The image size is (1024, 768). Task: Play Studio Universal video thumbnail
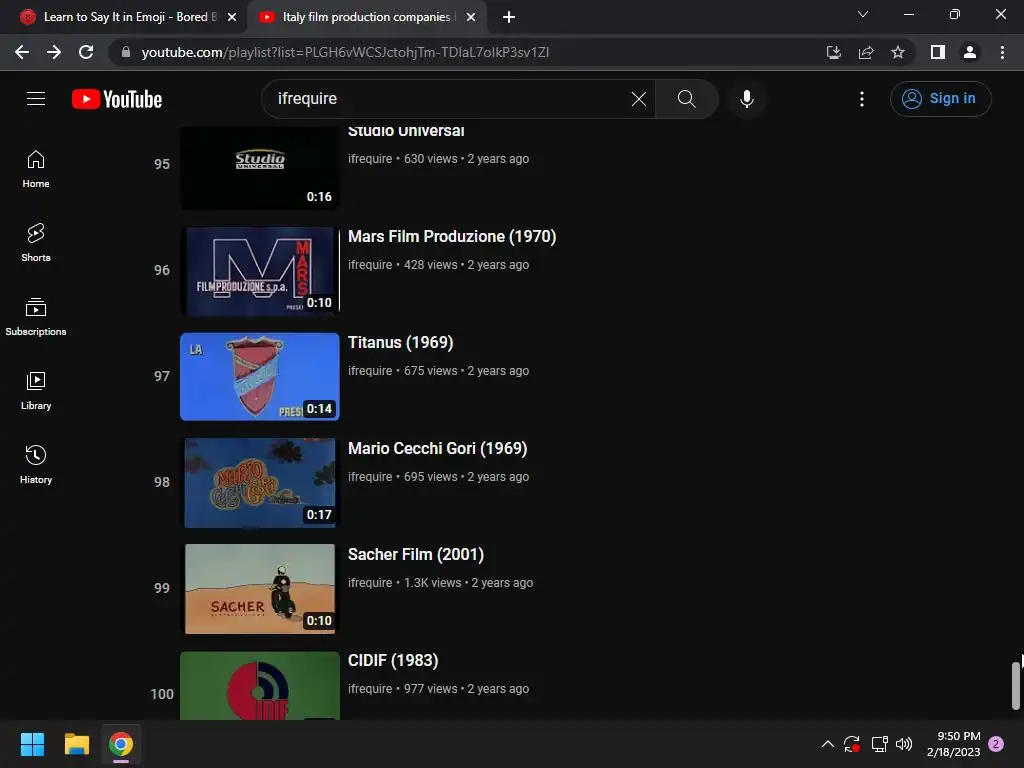[x=260, y=167]
